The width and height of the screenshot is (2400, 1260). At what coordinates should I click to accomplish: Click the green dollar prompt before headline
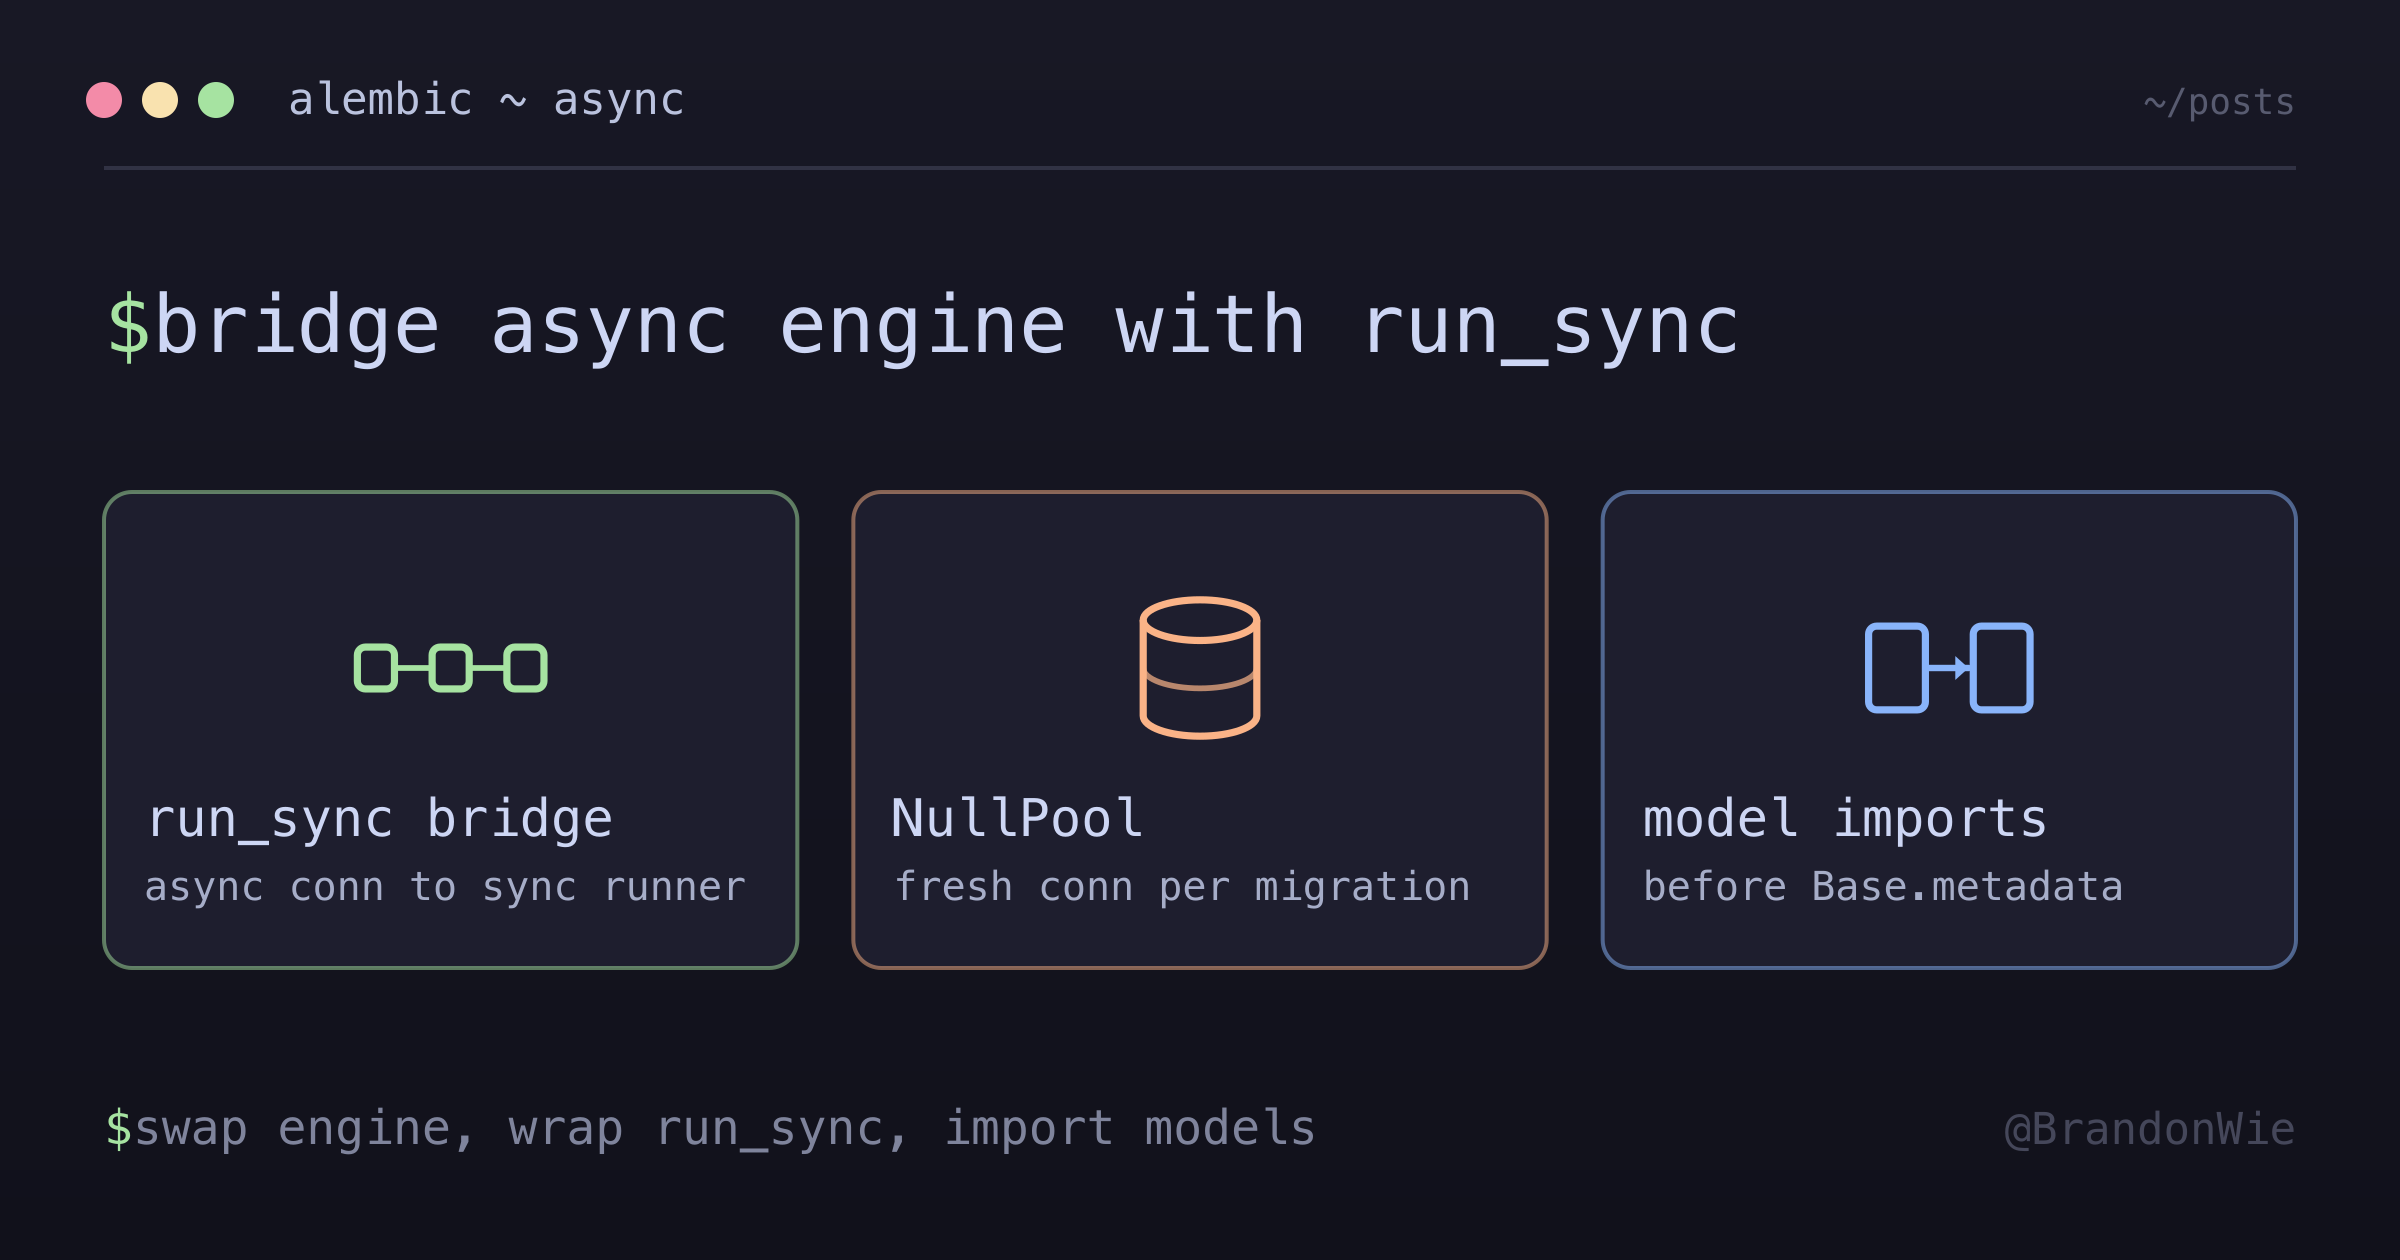[x=129, y=326]
